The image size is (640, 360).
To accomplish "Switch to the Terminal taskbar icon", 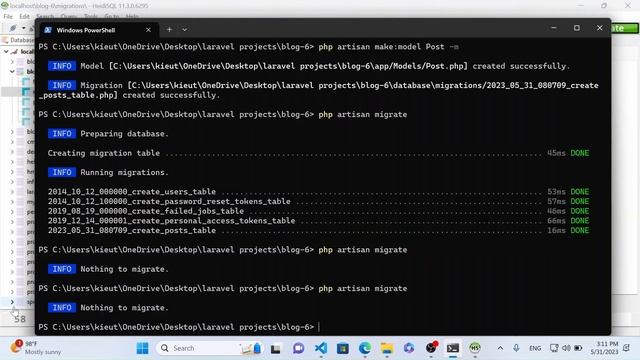I will (x=453, y=348).
